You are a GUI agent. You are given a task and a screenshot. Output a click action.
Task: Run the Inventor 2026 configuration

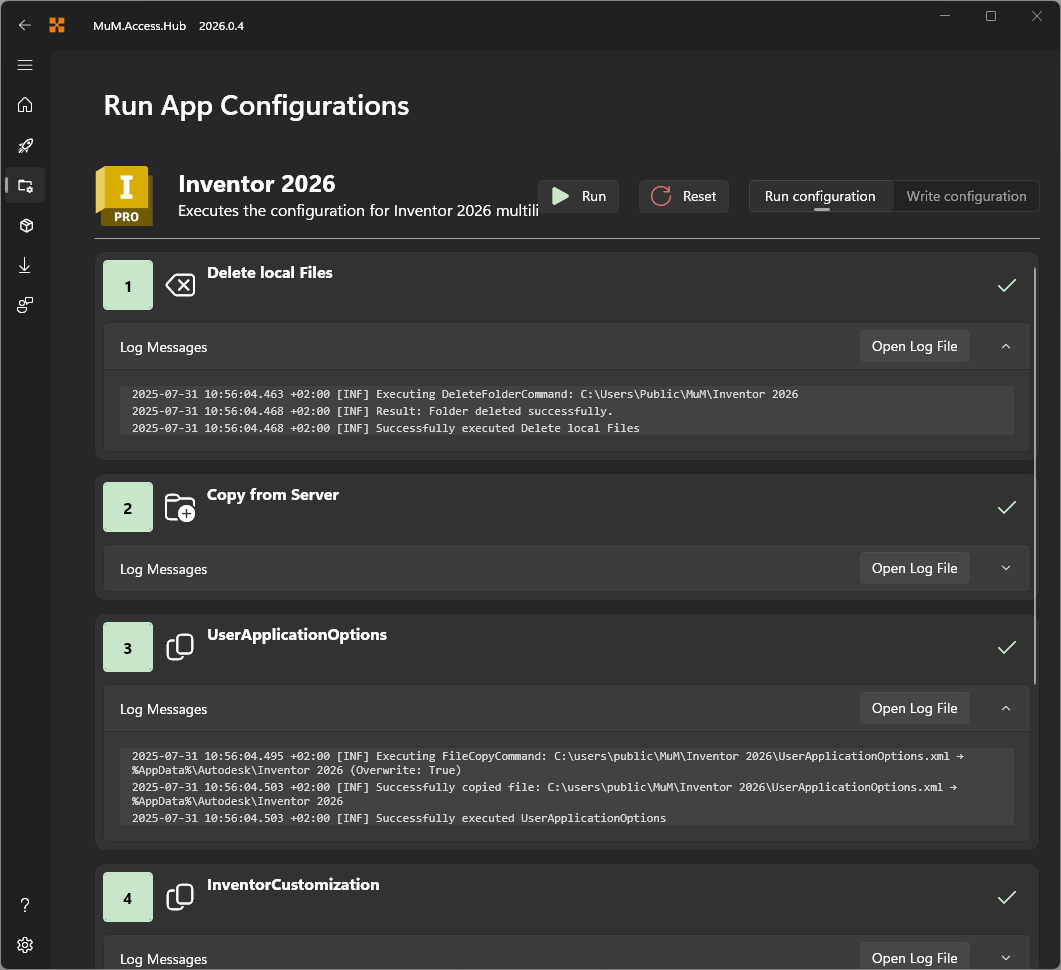[x=578, y=196]
